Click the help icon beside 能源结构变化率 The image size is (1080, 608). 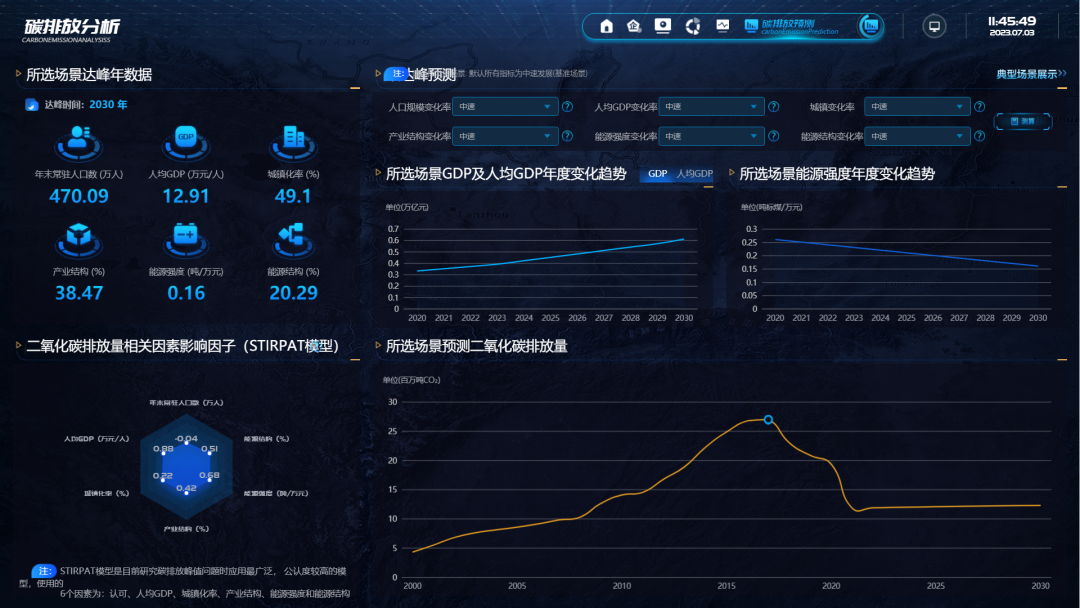[x=979, y=137]
